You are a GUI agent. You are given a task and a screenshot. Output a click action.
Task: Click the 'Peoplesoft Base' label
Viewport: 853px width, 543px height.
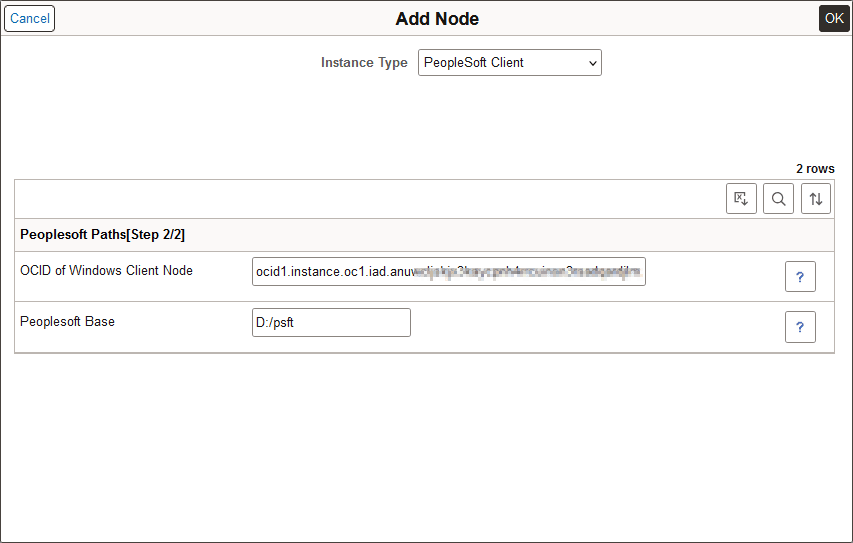(67, 322)
